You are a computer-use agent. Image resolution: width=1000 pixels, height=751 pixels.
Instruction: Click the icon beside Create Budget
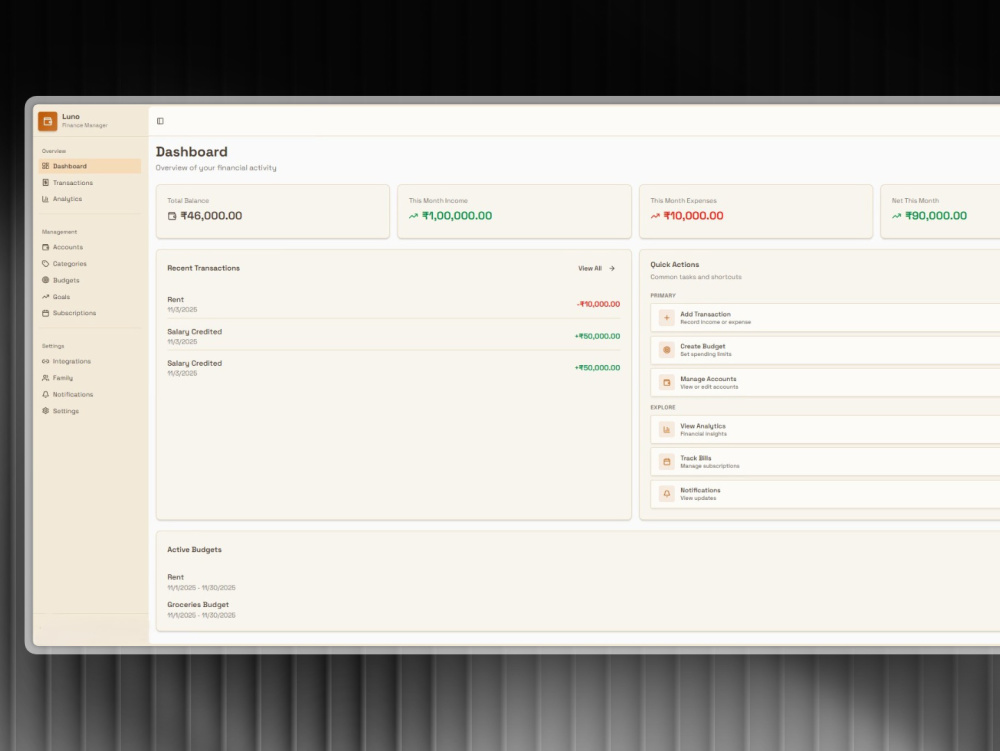[x=666, y=349]
